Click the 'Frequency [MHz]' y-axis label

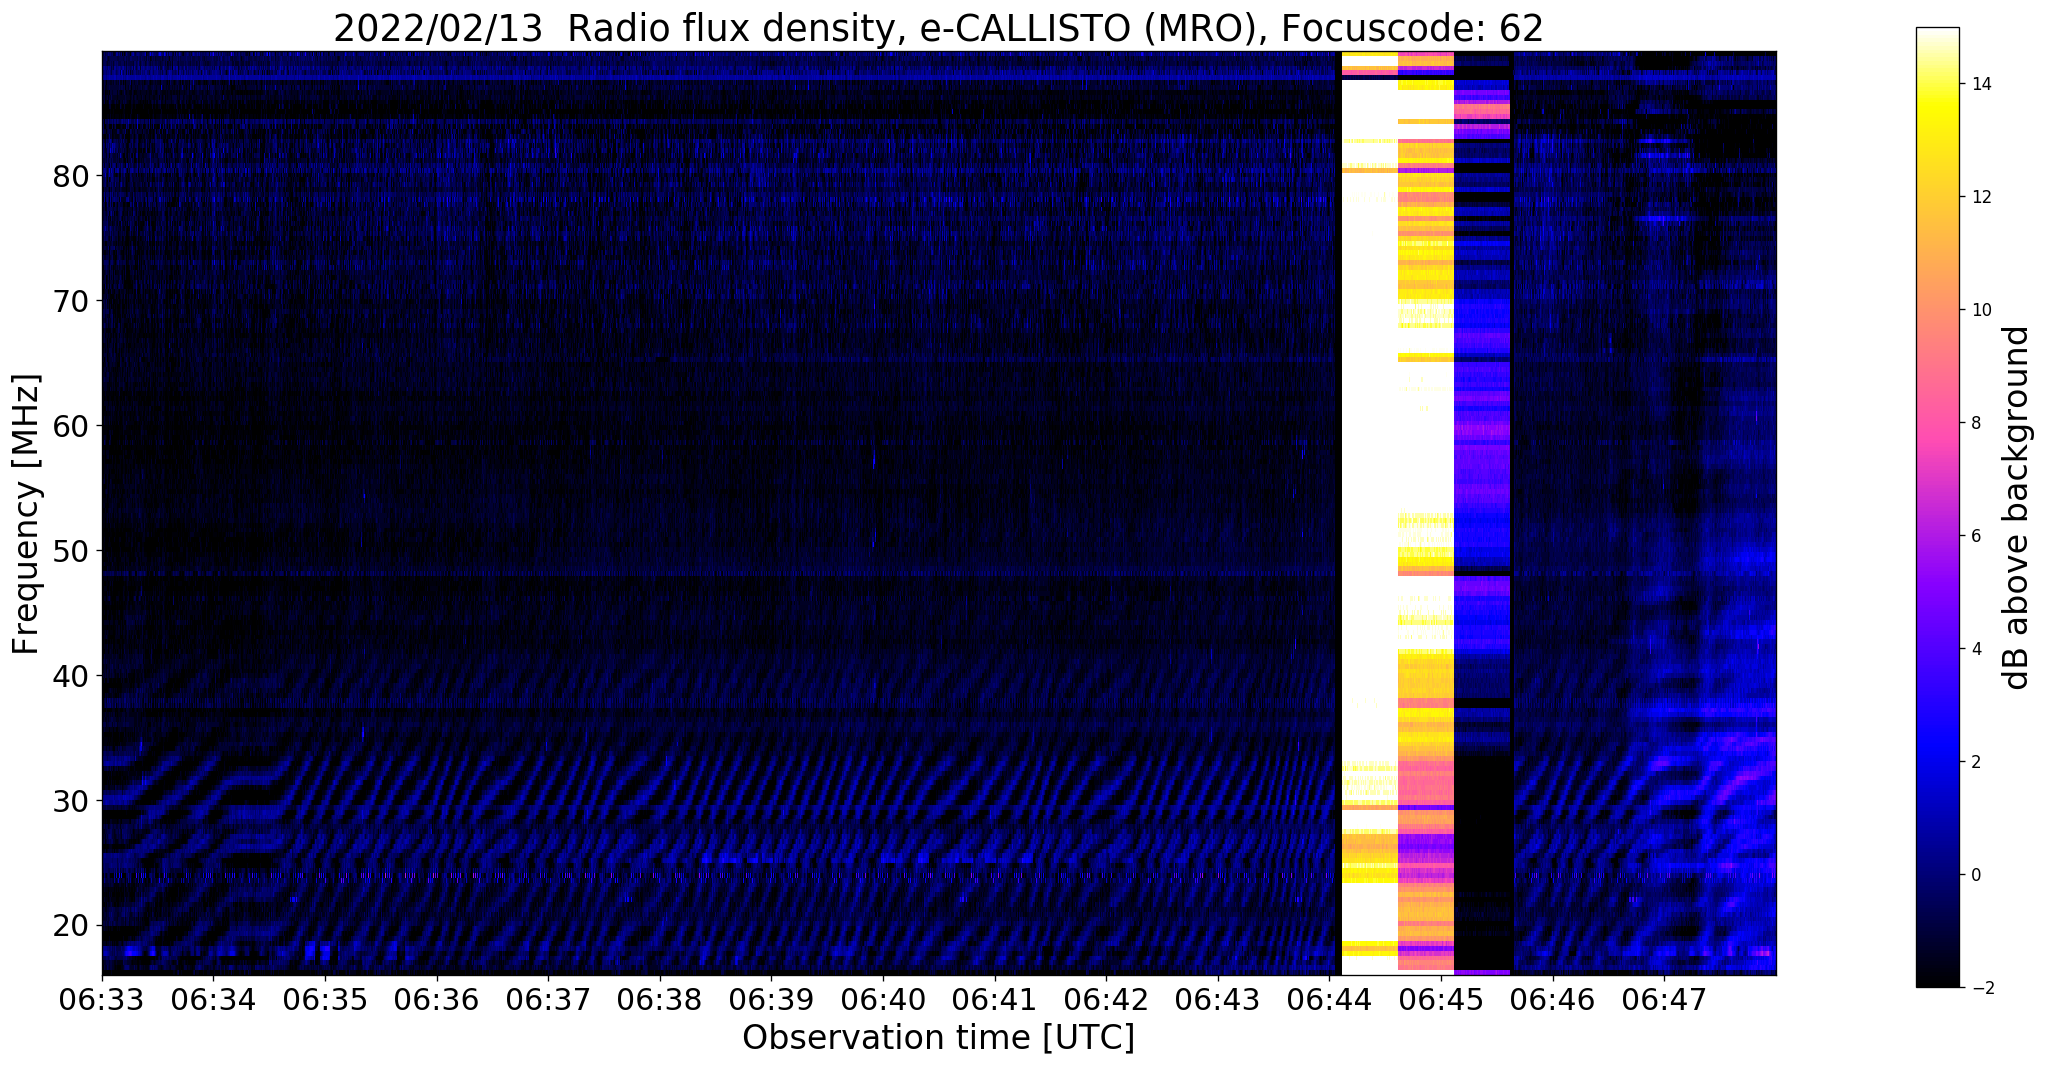26,514
